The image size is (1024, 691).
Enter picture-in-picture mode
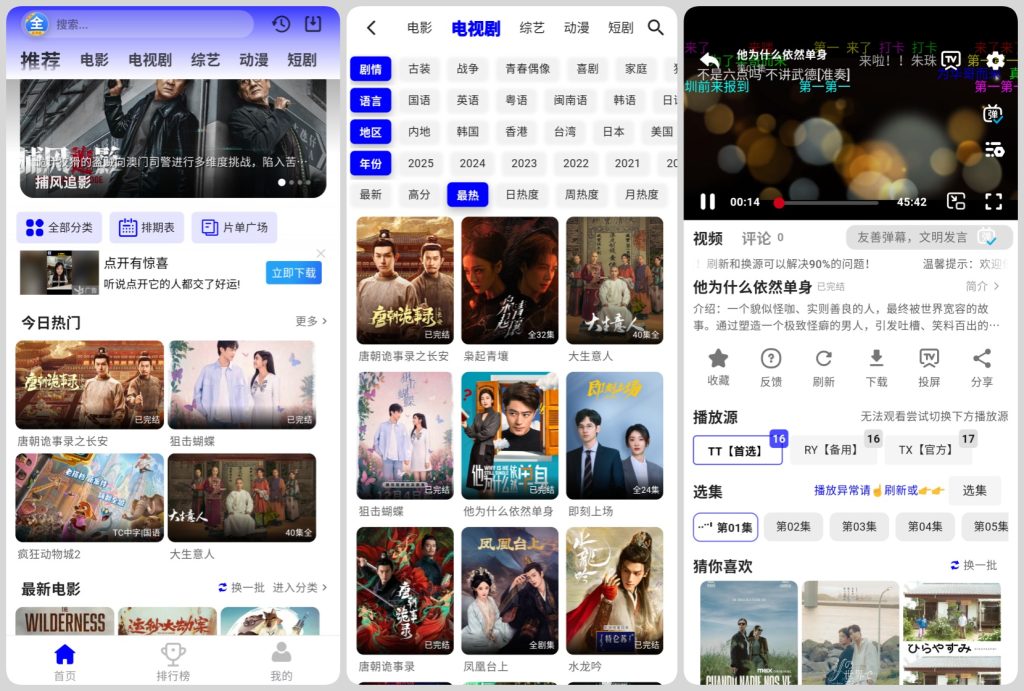pyautogui.click(x=955, y=202)
